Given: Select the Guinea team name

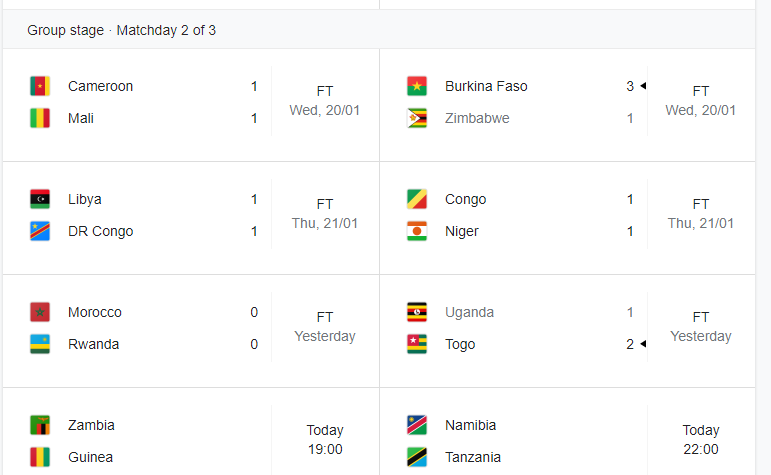Looking at the screenshot, I should pos(90,457).
